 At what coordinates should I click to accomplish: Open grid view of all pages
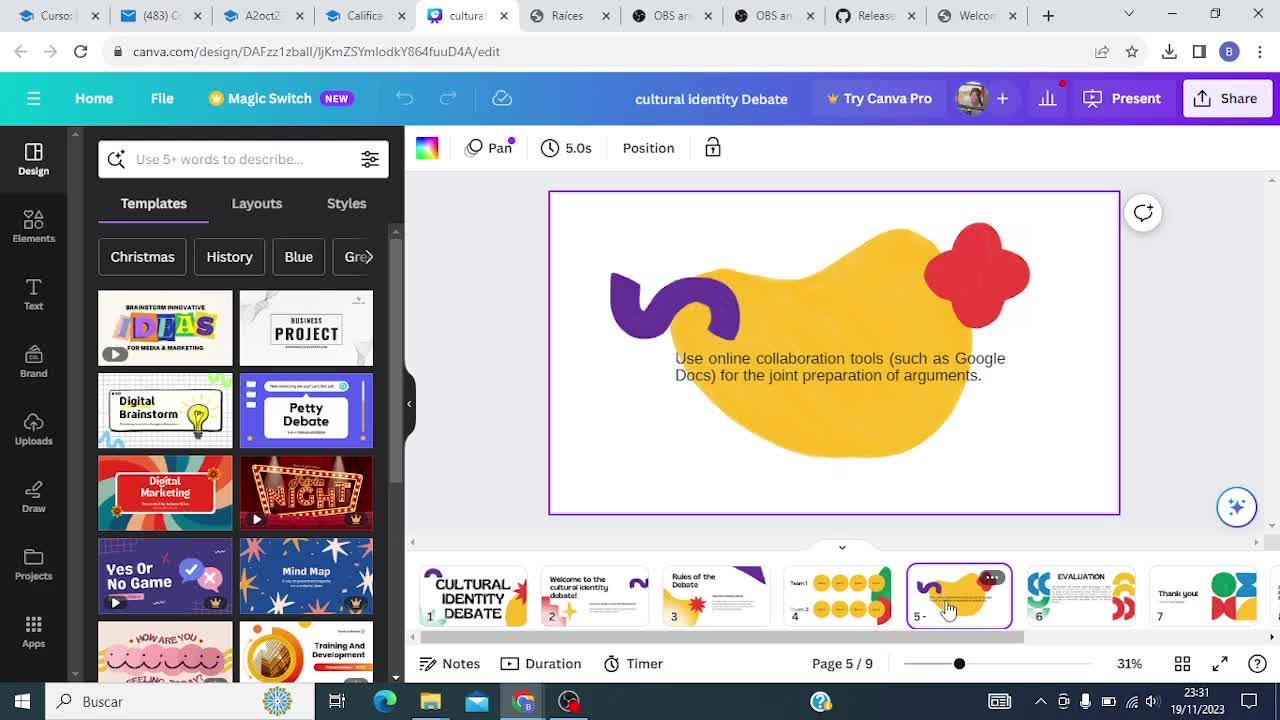click(1182, 664)
